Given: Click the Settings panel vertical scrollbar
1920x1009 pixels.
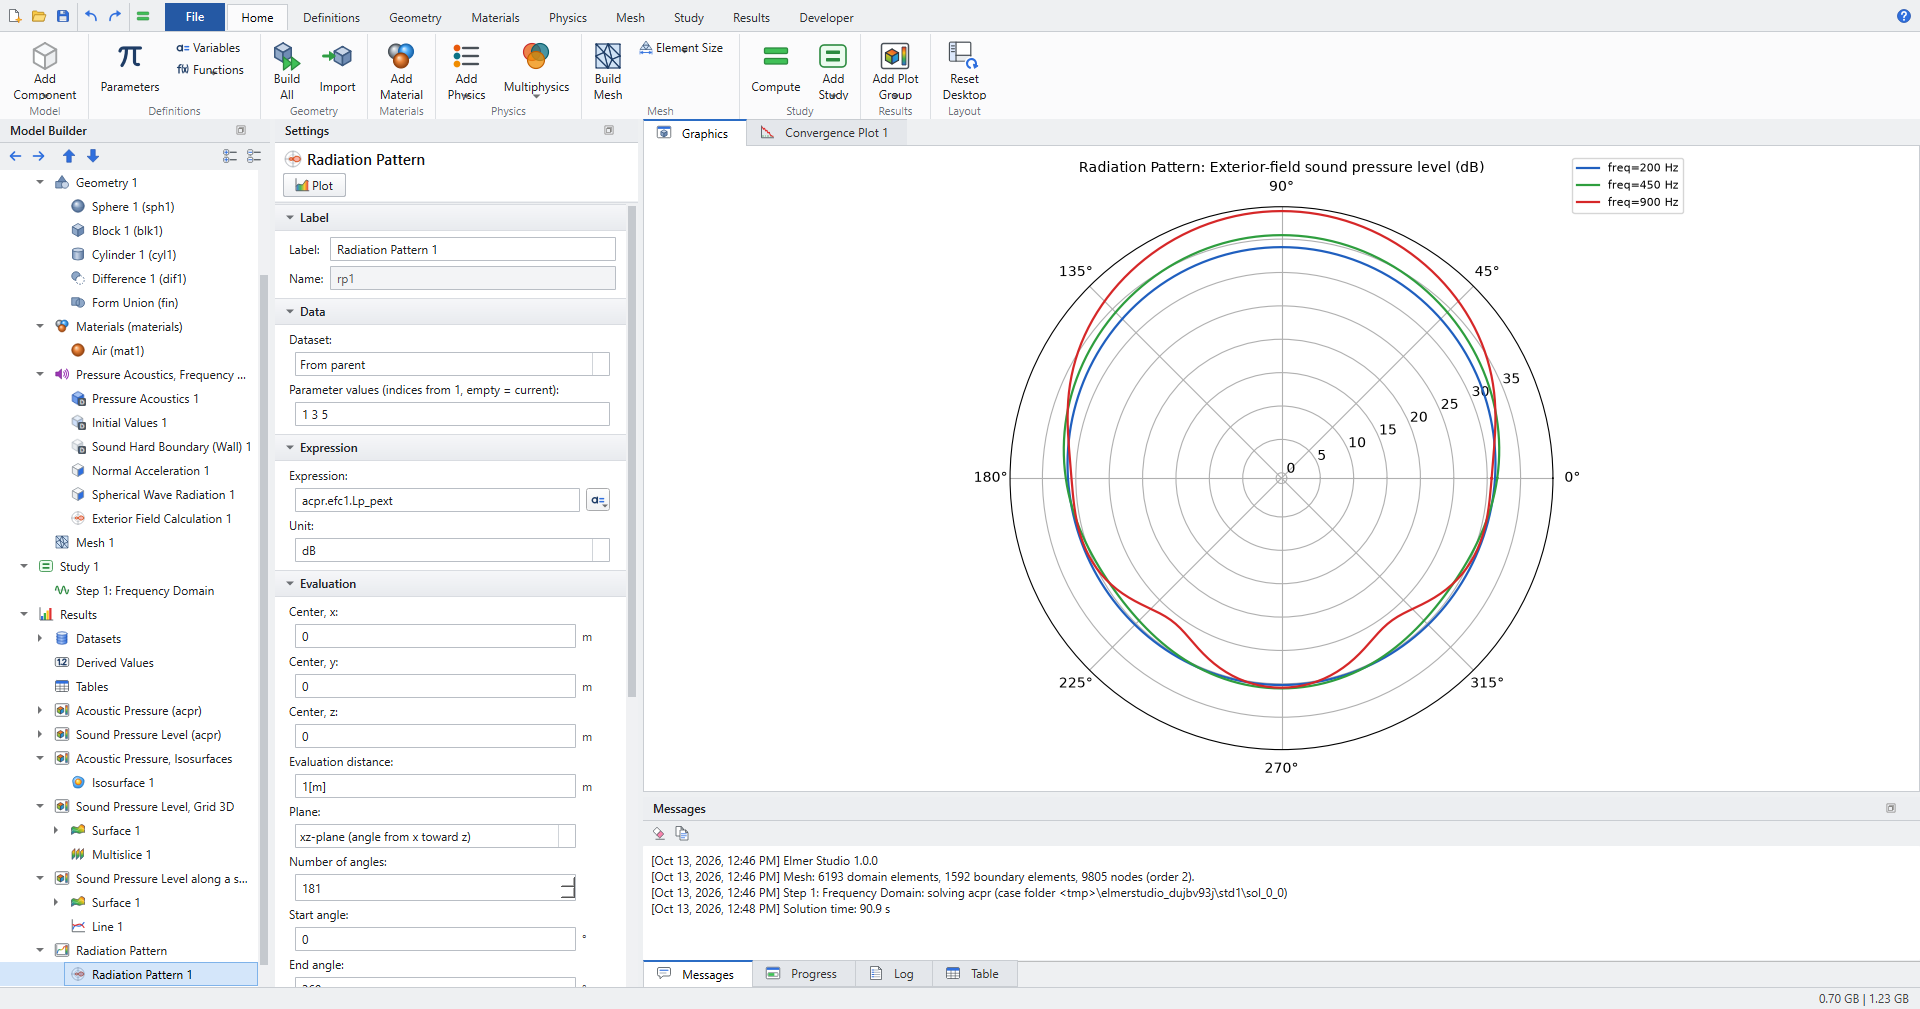Looking at the screenshot, I should point(632,450).
